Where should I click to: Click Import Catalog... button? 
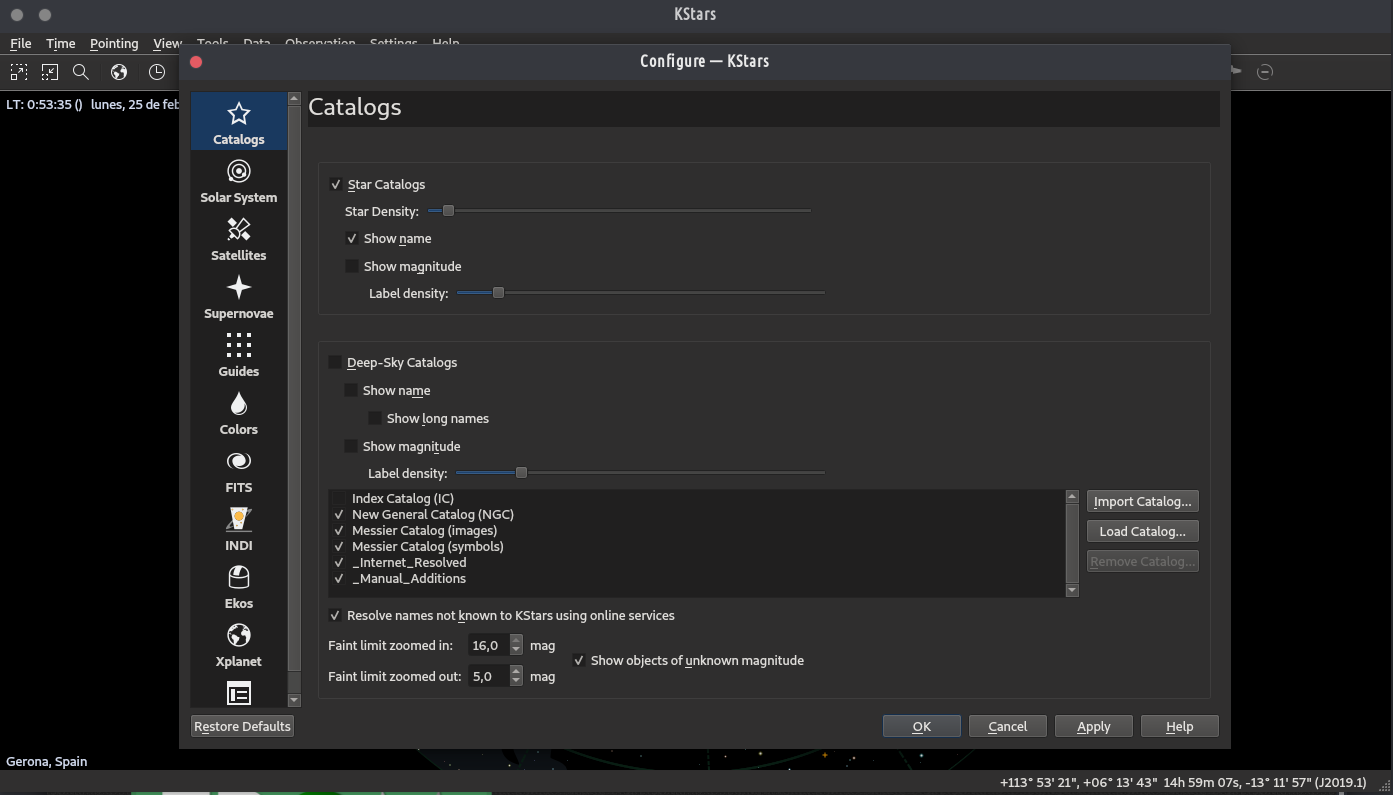(x=1143, y=501)
